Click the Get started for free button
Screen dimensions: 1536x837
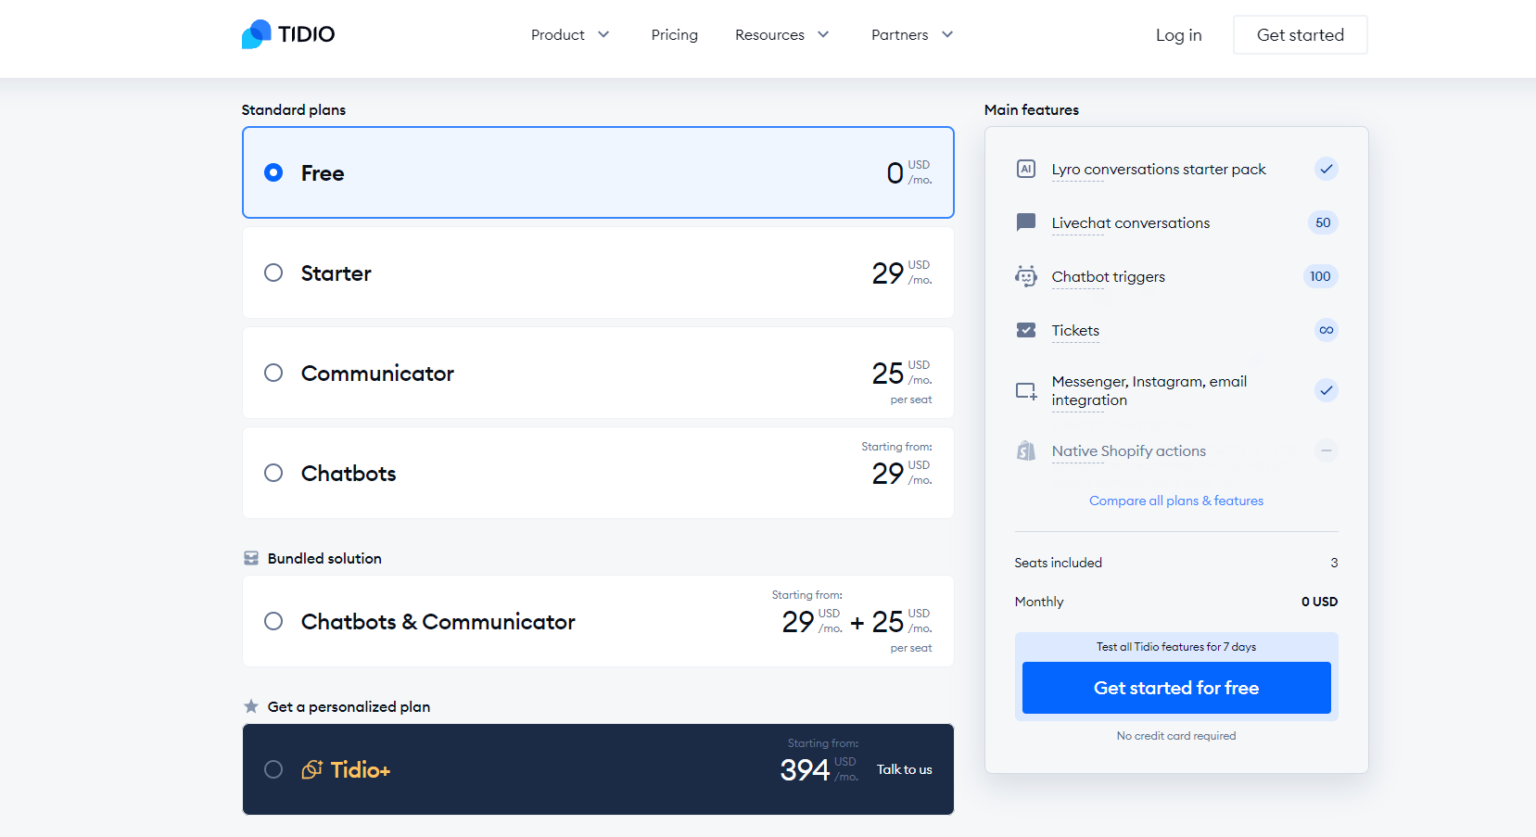click(x=1176, y=688)
